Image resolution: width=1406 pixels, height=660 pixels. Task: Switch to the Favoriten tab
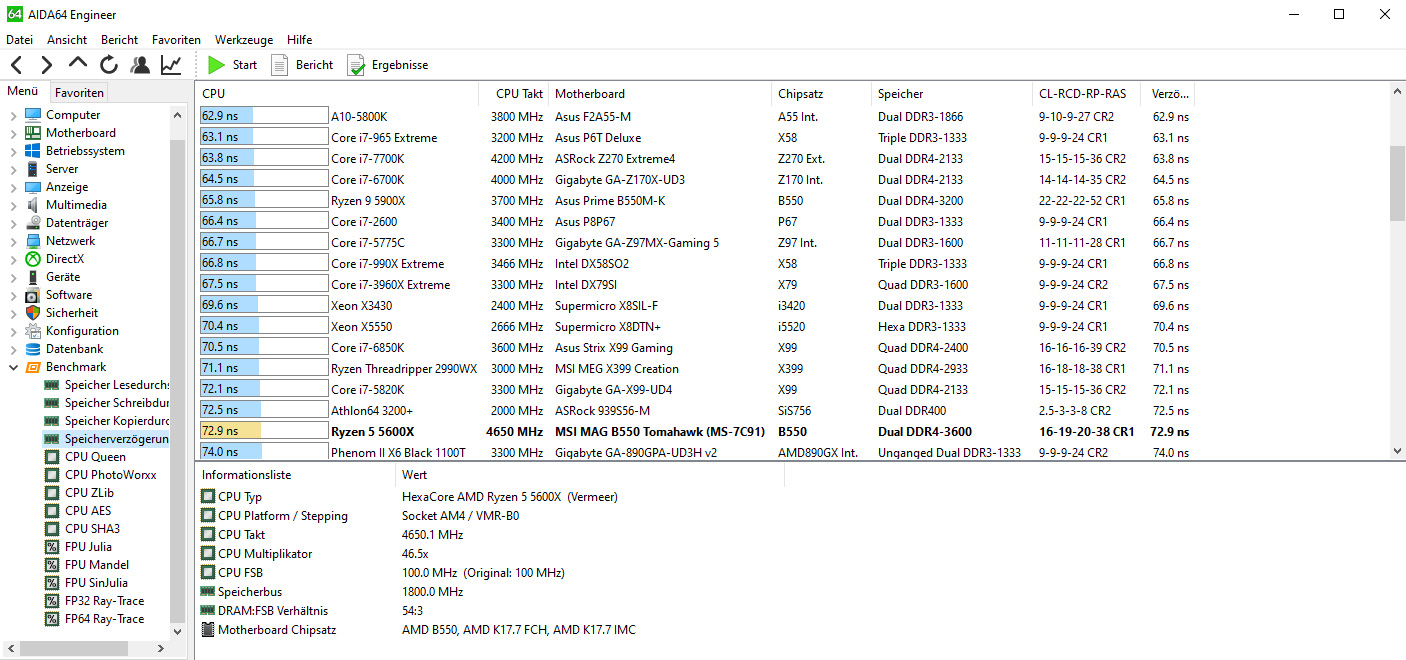click(x=79, y=93)
